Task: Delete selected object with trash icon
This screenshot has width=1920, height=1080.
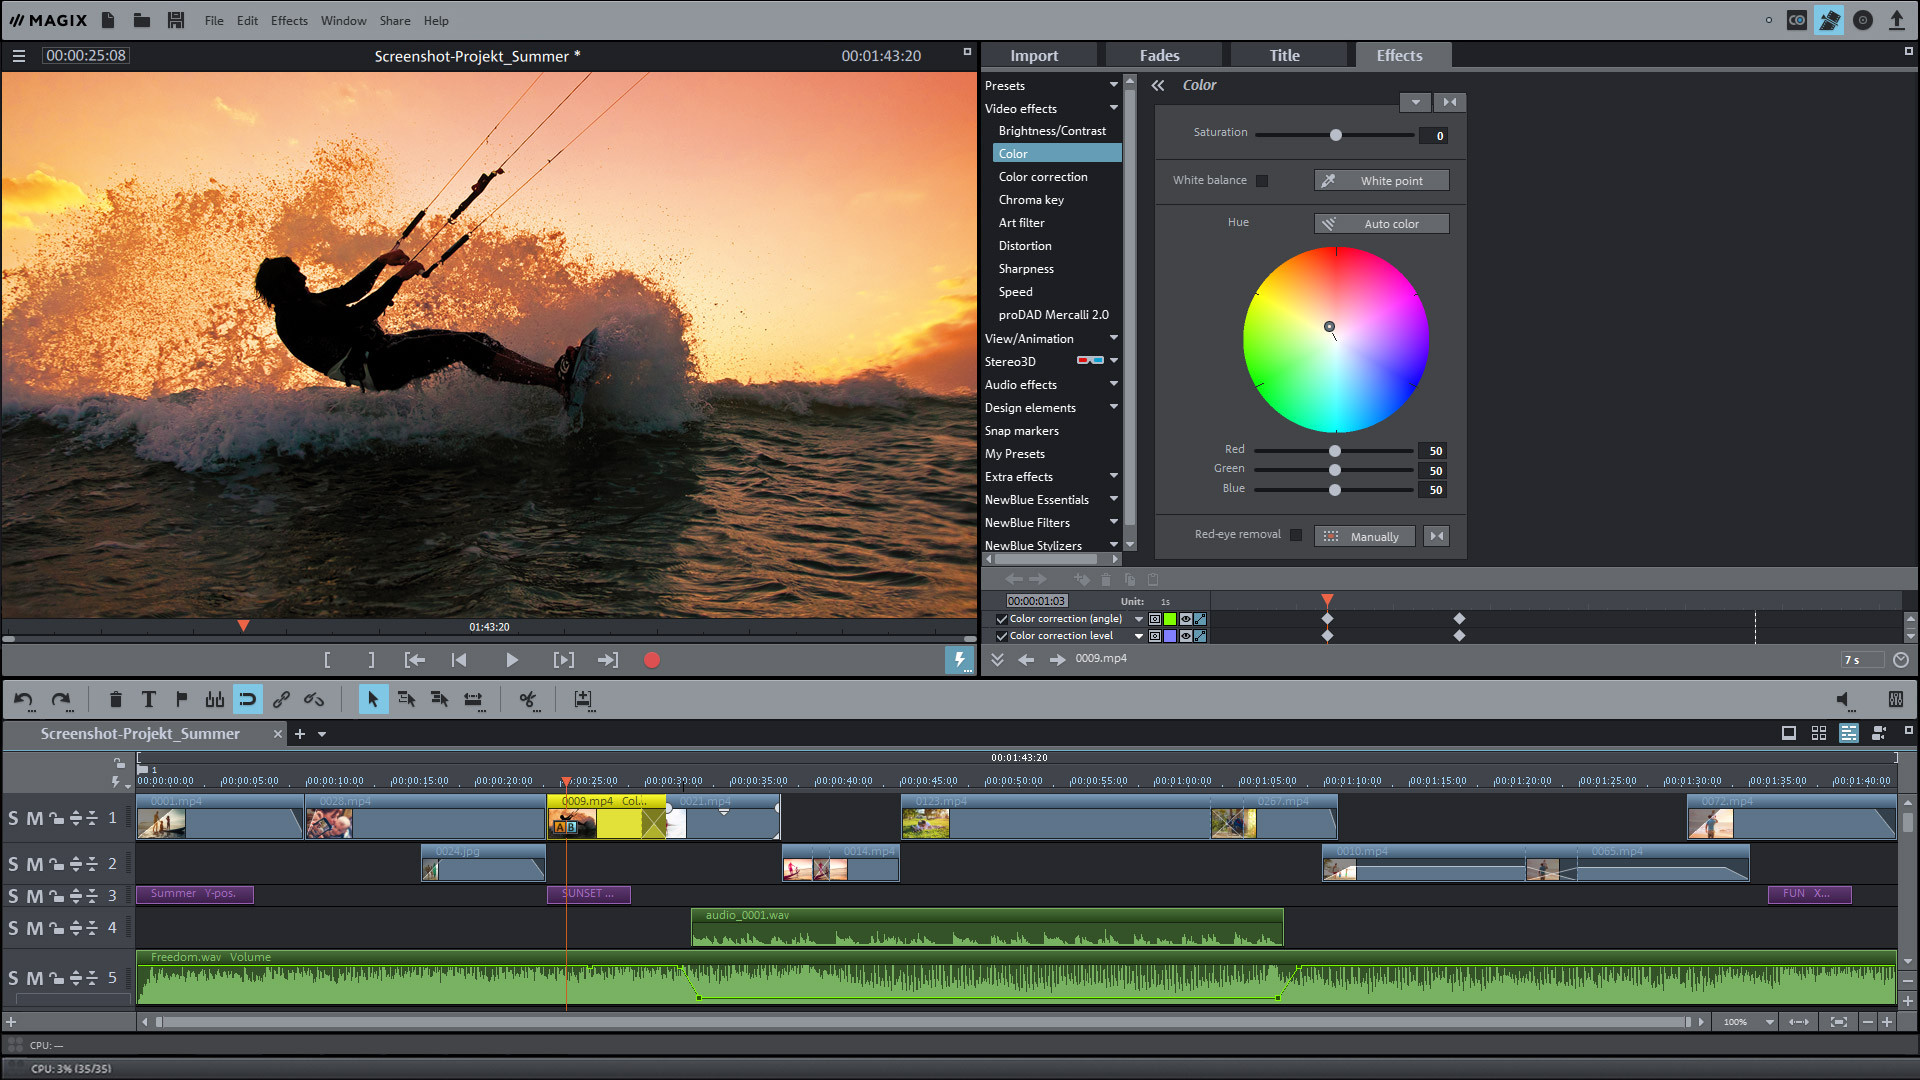Action: pos(115,700)
